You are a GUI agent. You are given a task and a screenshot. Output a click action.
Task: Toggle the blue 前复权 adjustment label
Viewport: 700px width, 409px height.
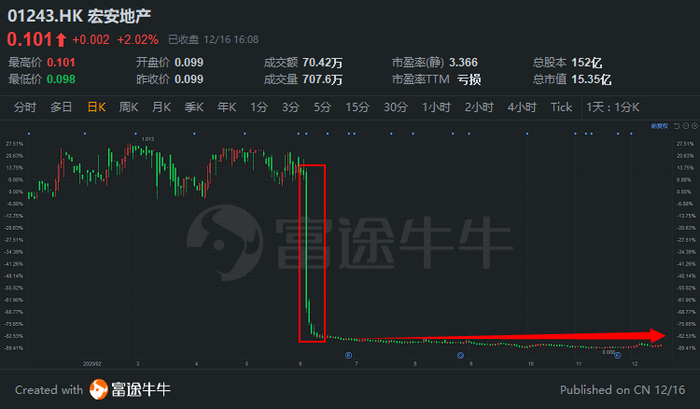[659, 126]
